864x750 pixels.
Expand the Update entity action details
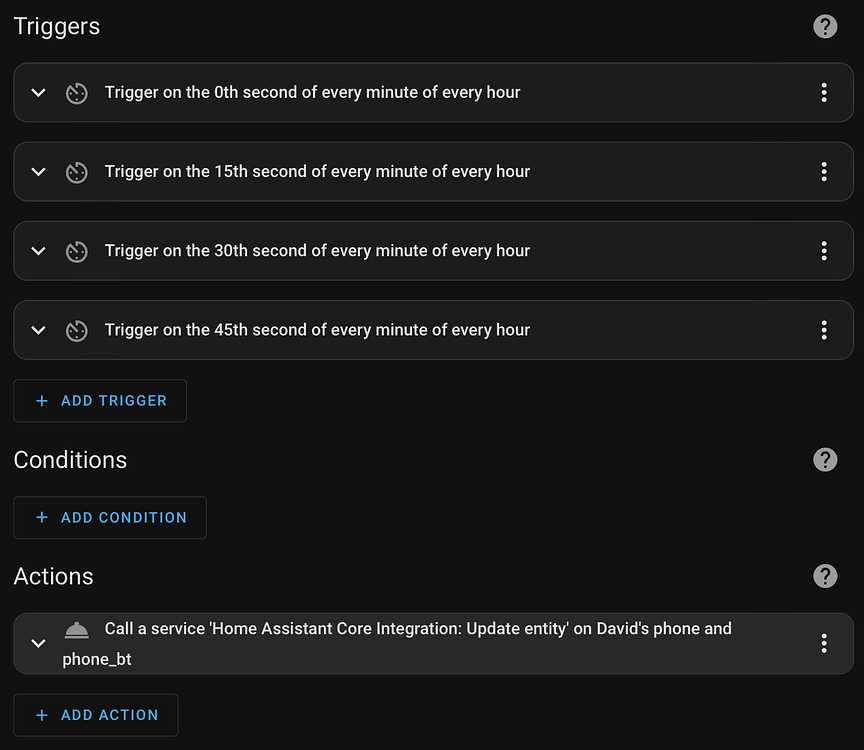coord(38,643)
